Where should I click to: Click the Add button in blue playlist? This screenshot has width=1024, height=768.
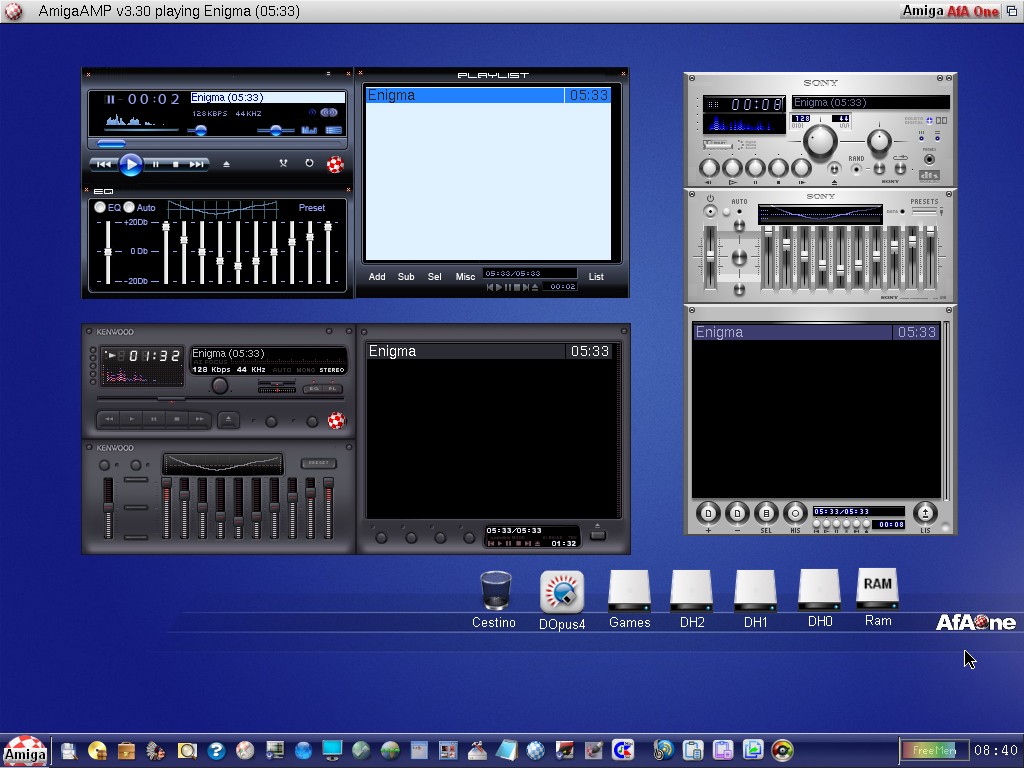377,277
